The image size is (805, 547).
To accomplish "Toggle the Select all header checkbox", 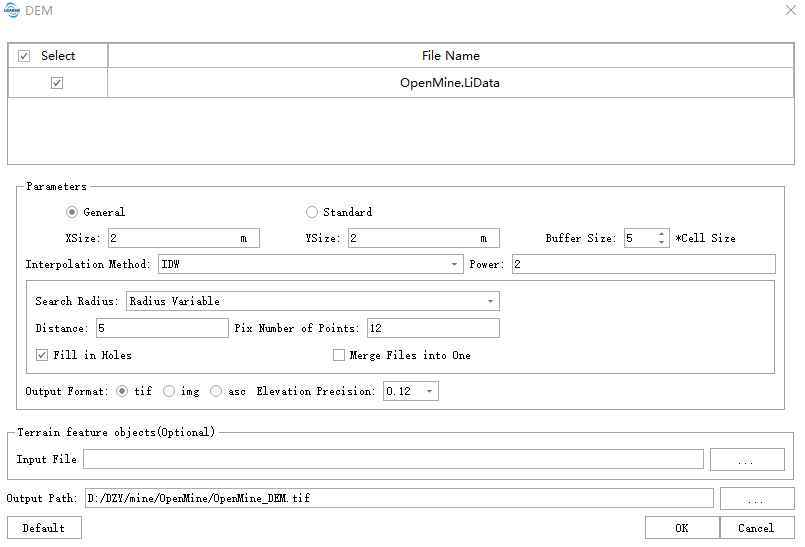I will [x=25, y=56].
